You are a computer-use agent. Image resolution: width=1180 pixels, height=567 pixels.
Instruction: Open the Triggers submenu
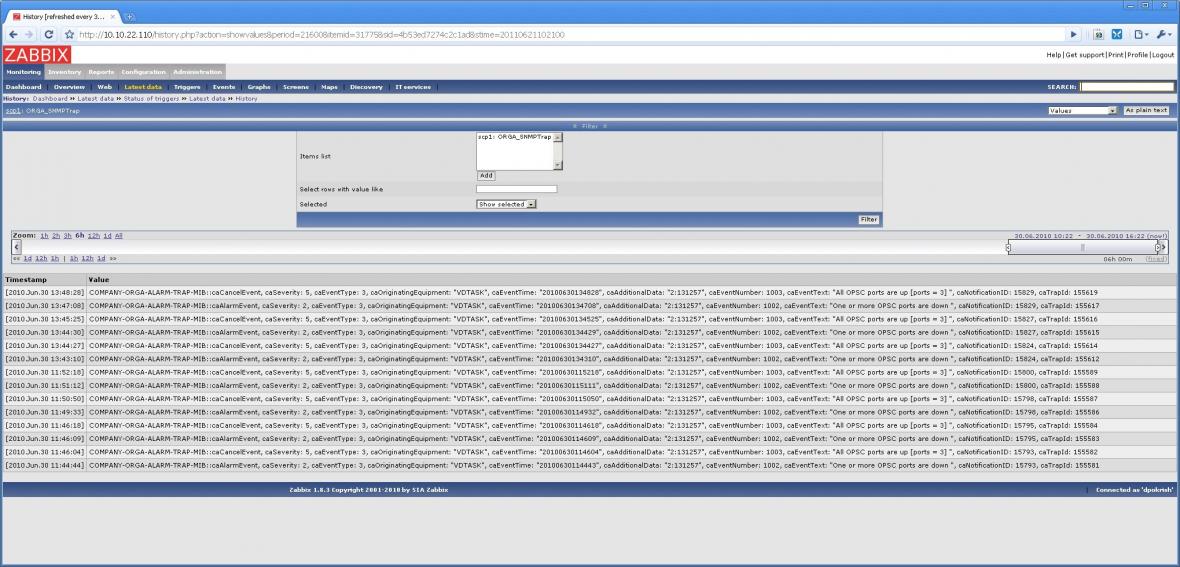click(x=187, y=87)
